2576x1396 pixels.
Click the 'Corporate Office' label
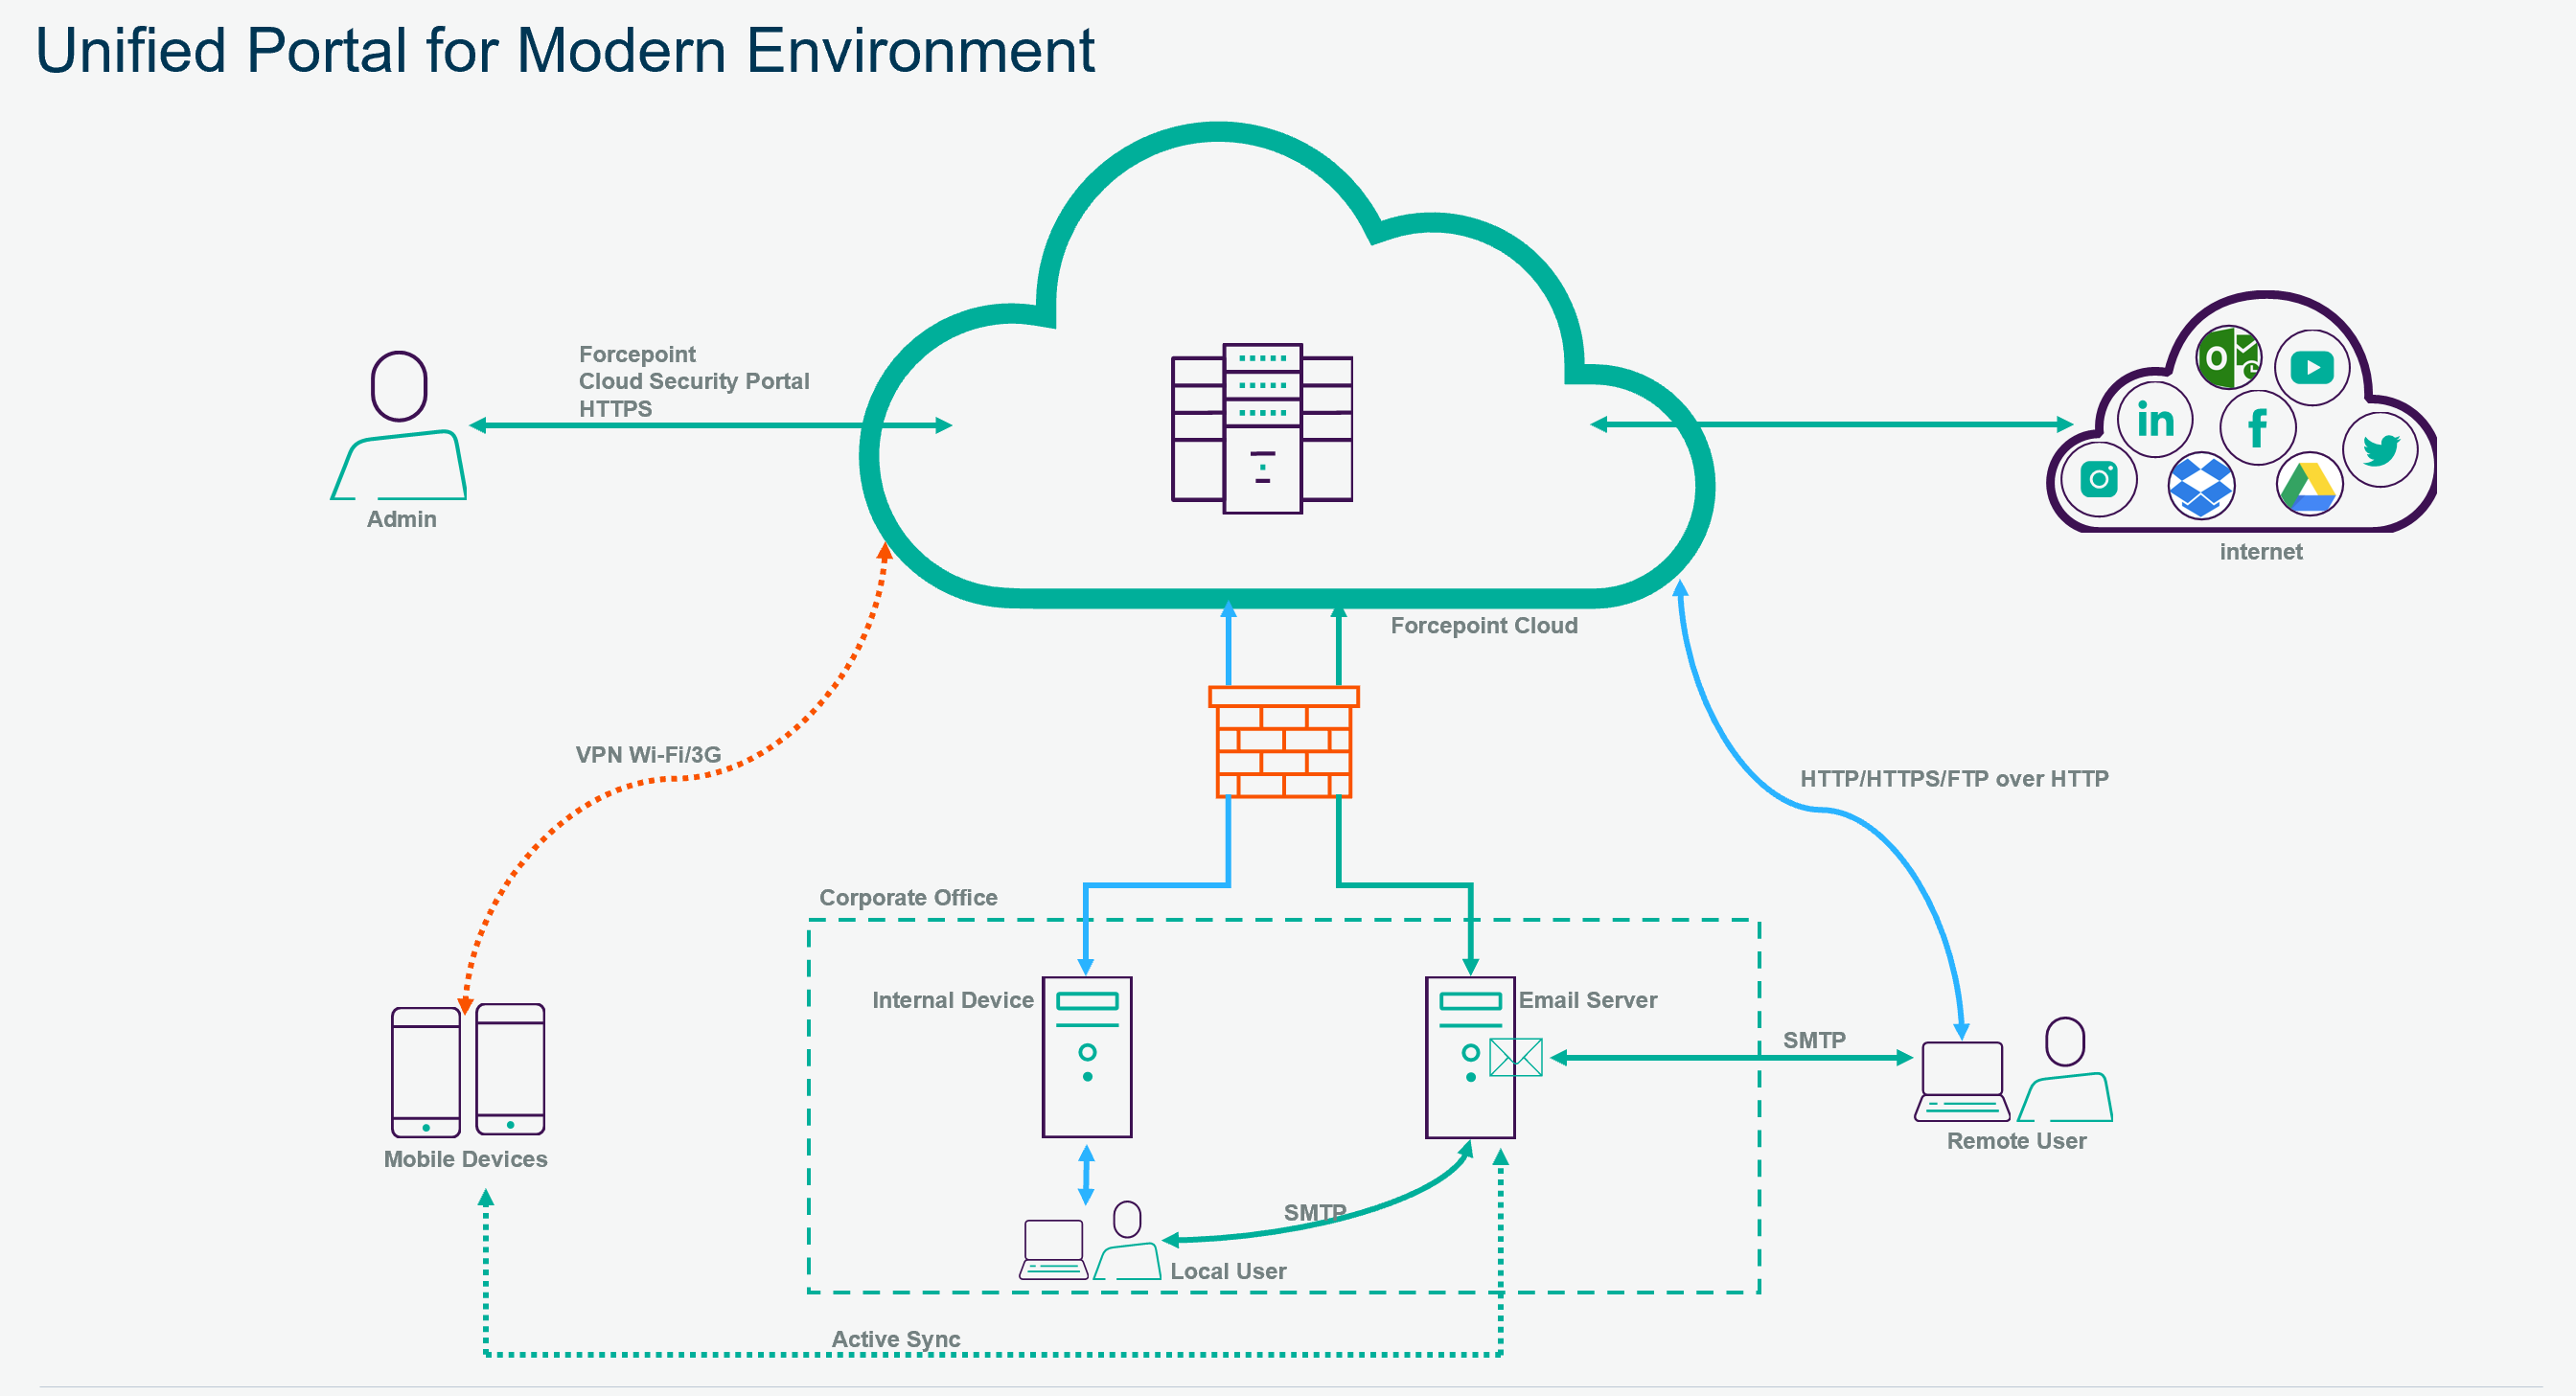pos(908,898)
